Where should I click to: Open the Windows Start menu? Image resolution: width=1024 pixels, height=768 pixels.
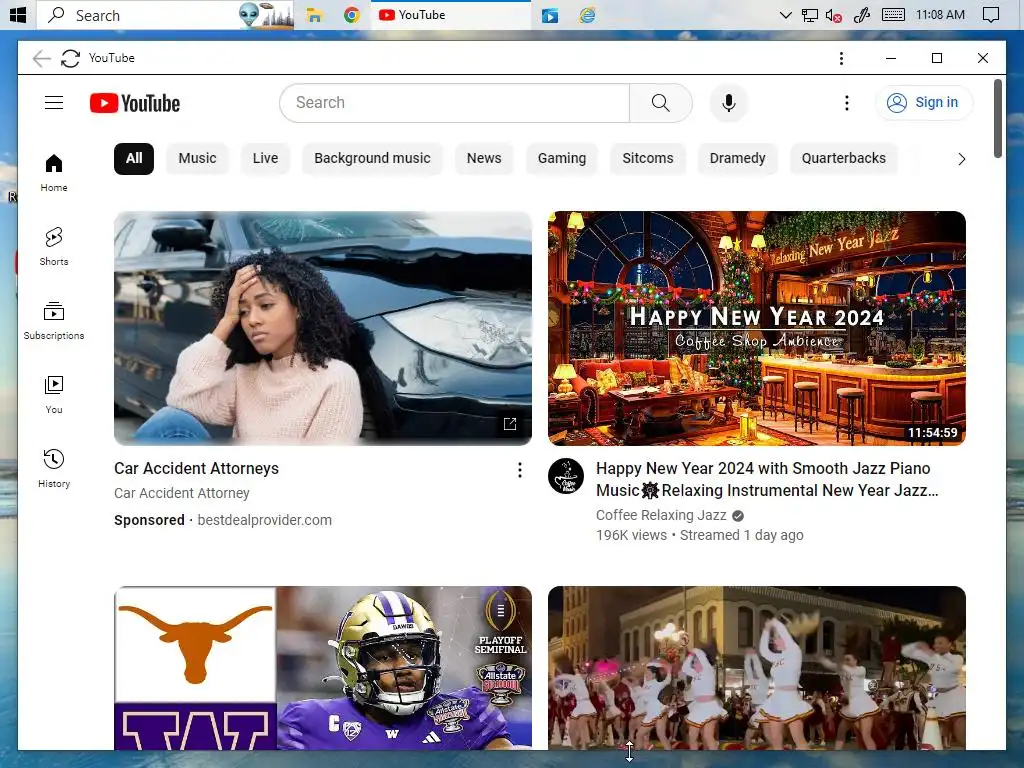(x=18, y=14)
